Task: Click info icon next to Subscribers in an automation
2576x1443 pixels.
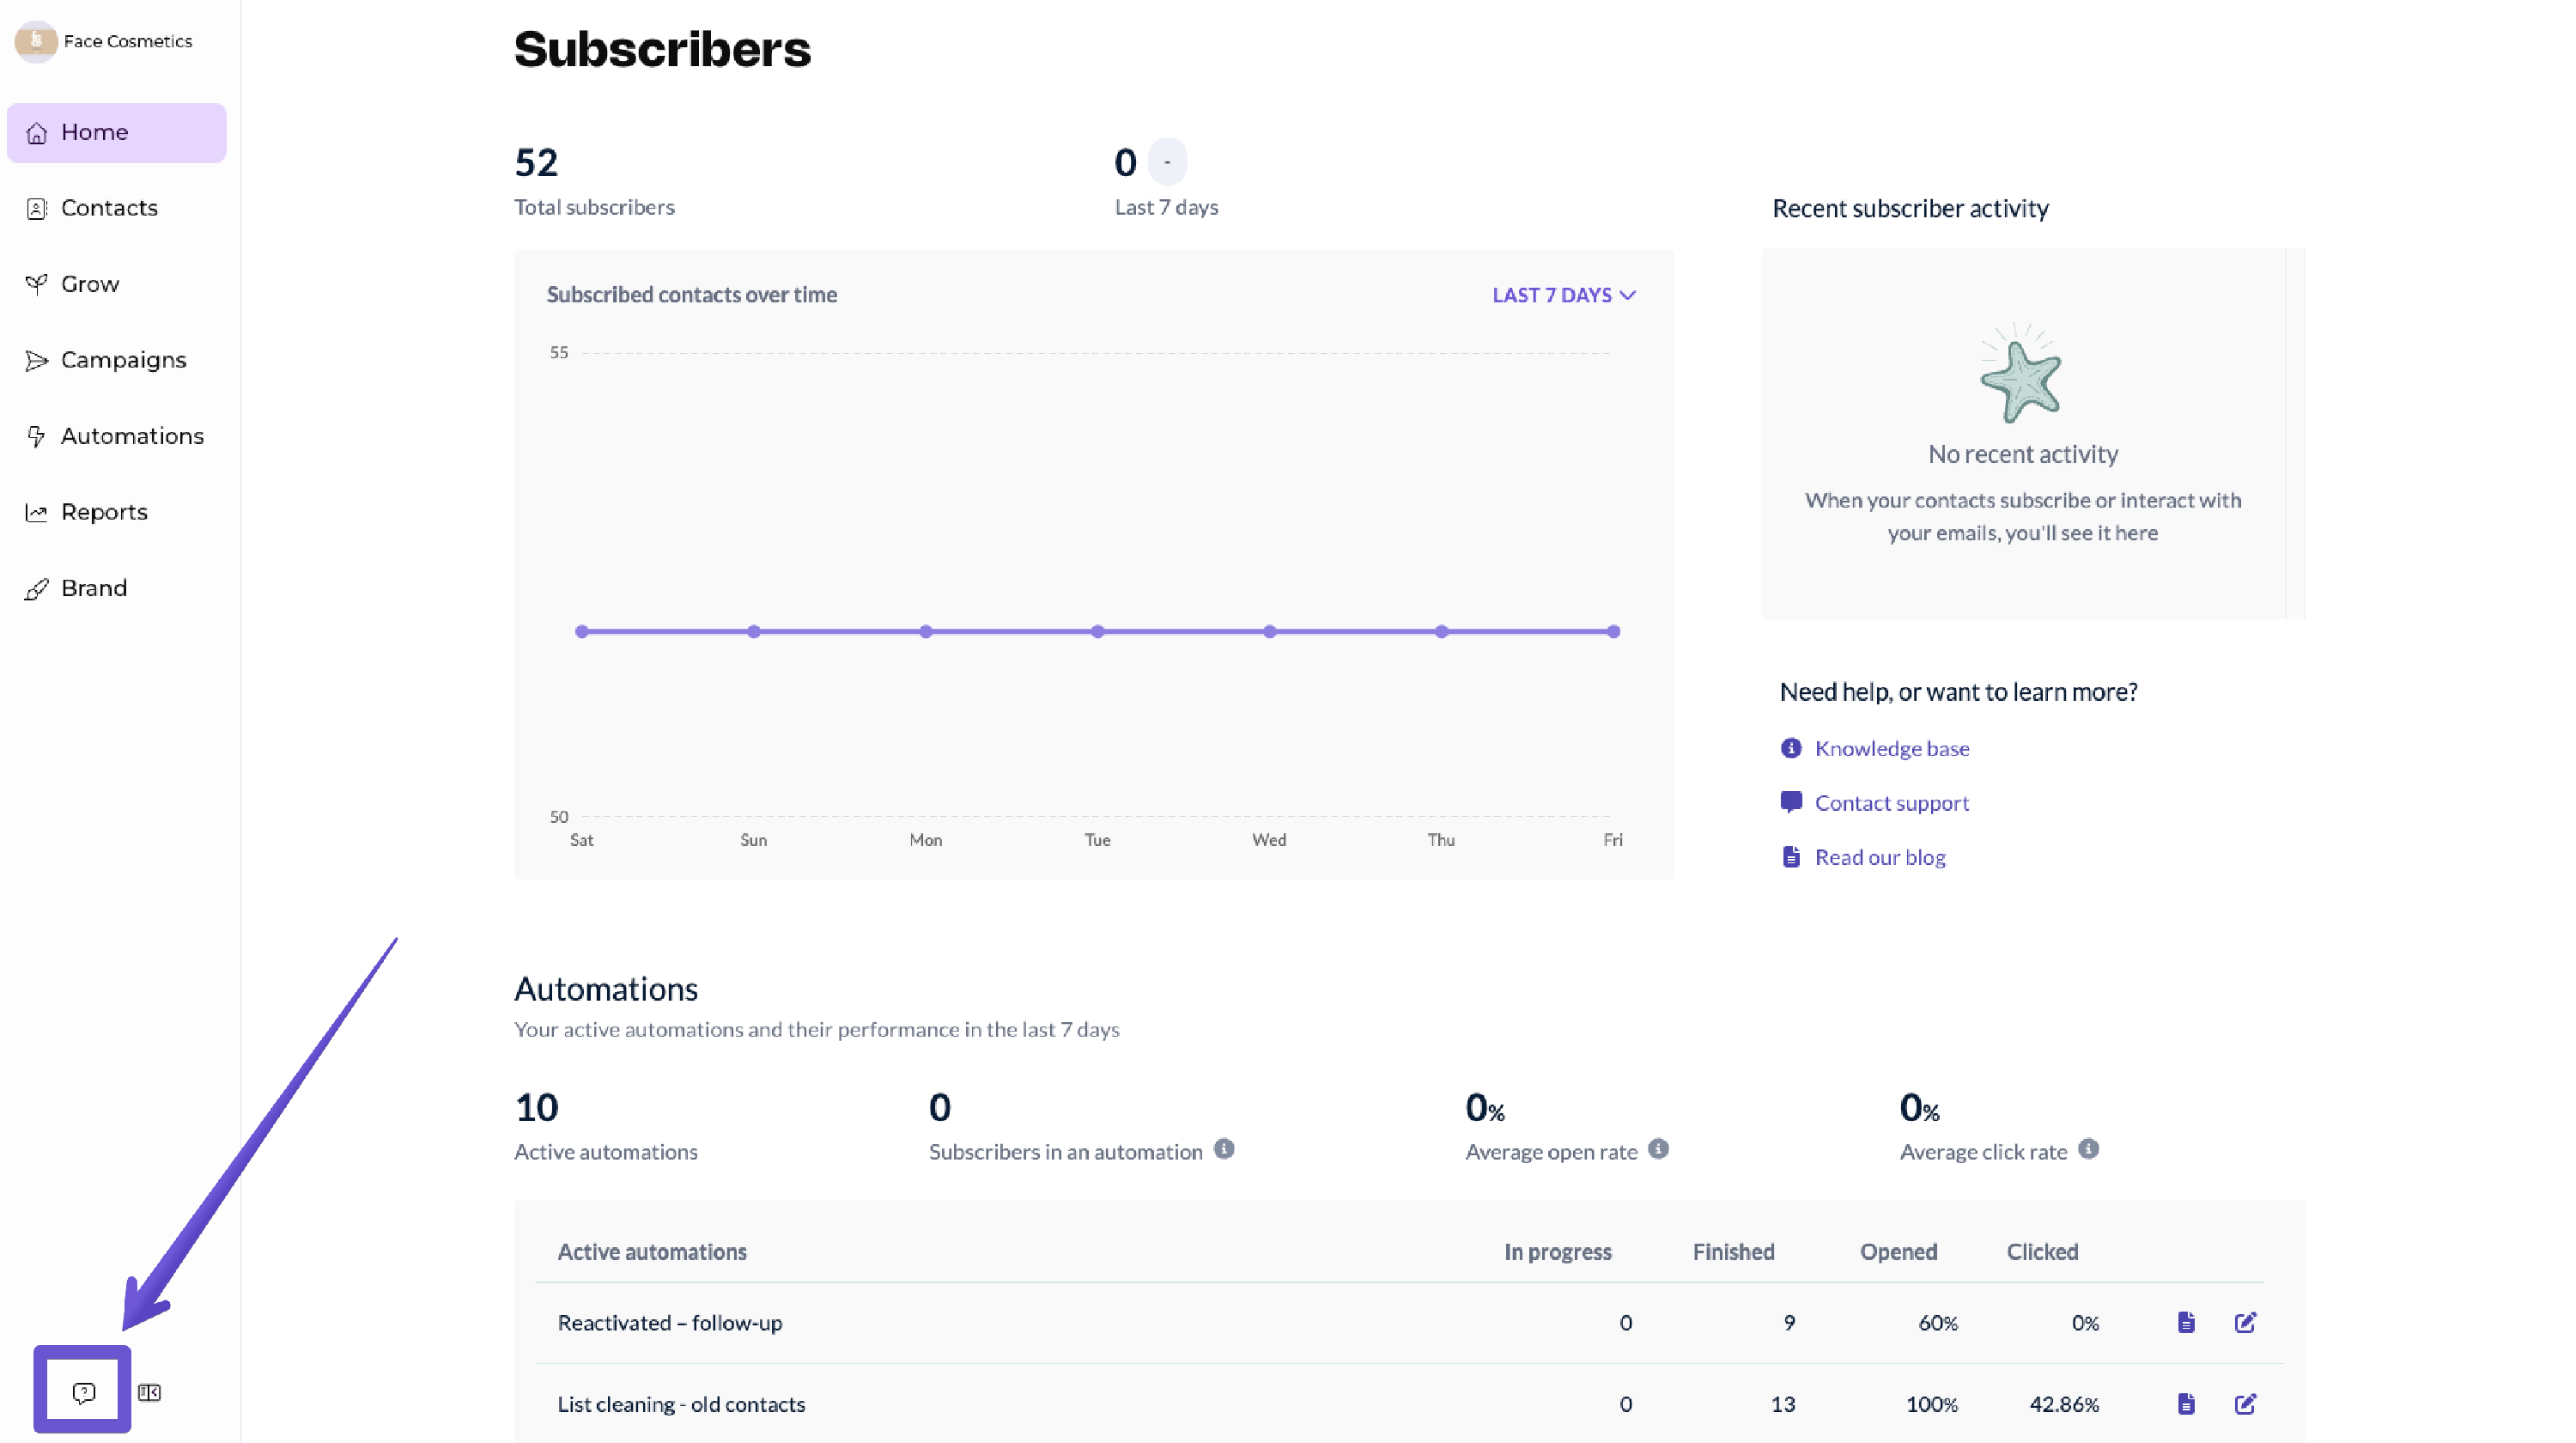Action: tap(1224, 1149)
